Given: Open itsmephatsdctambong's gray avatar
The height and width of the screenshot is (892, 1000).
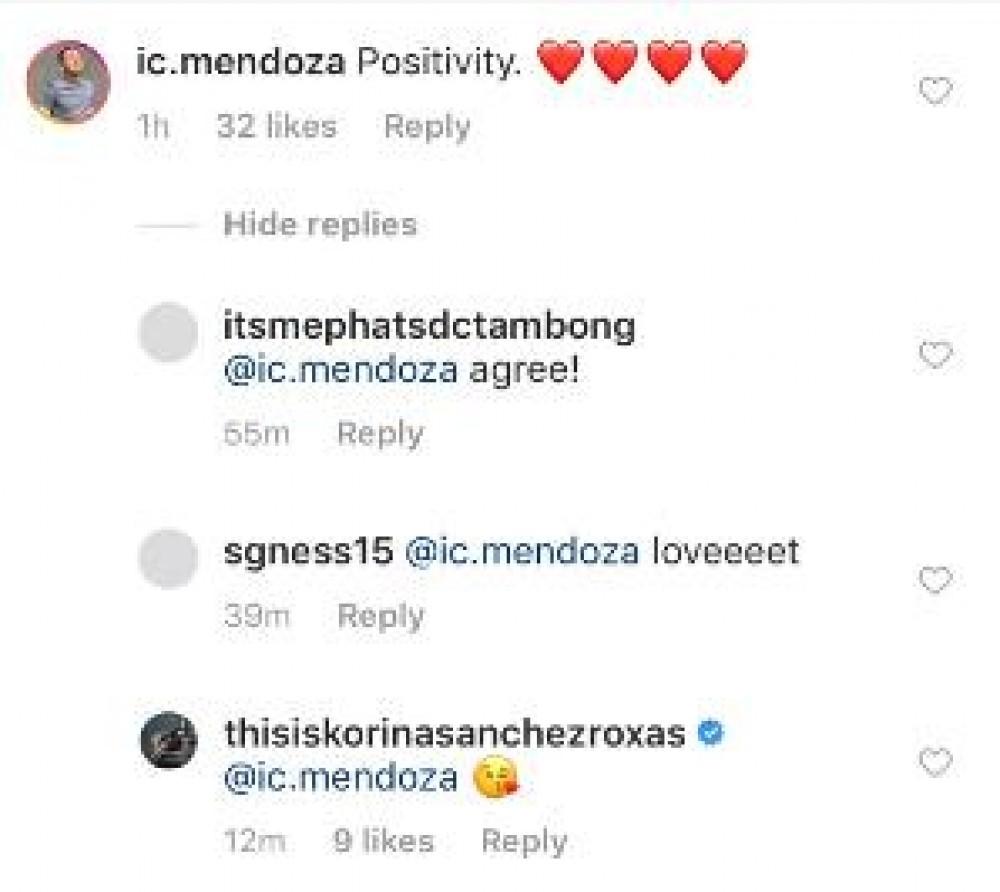Looking at the screenshot, I should (x=168, y=332).
